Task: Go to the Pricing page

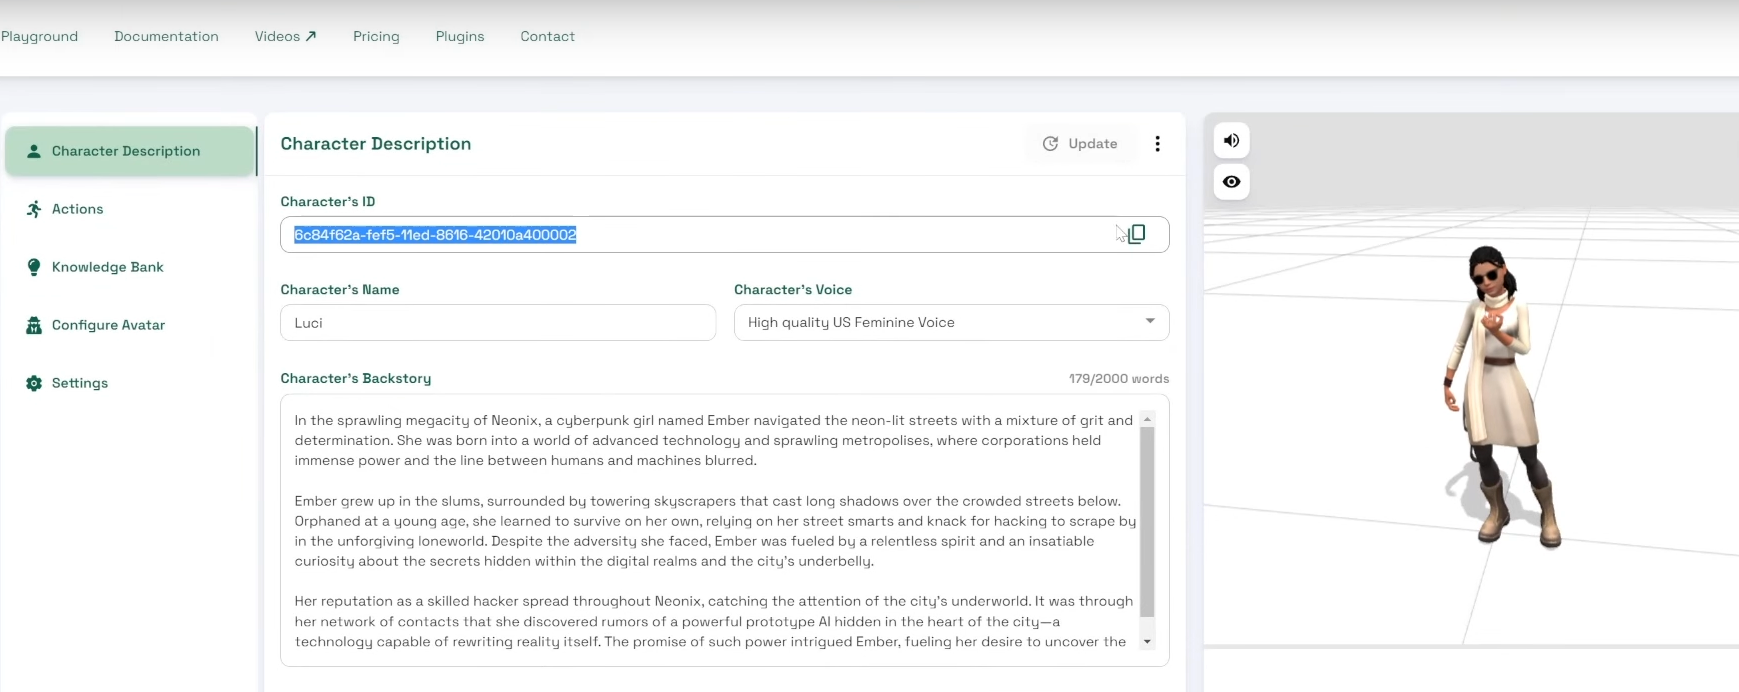Action: 376,36
